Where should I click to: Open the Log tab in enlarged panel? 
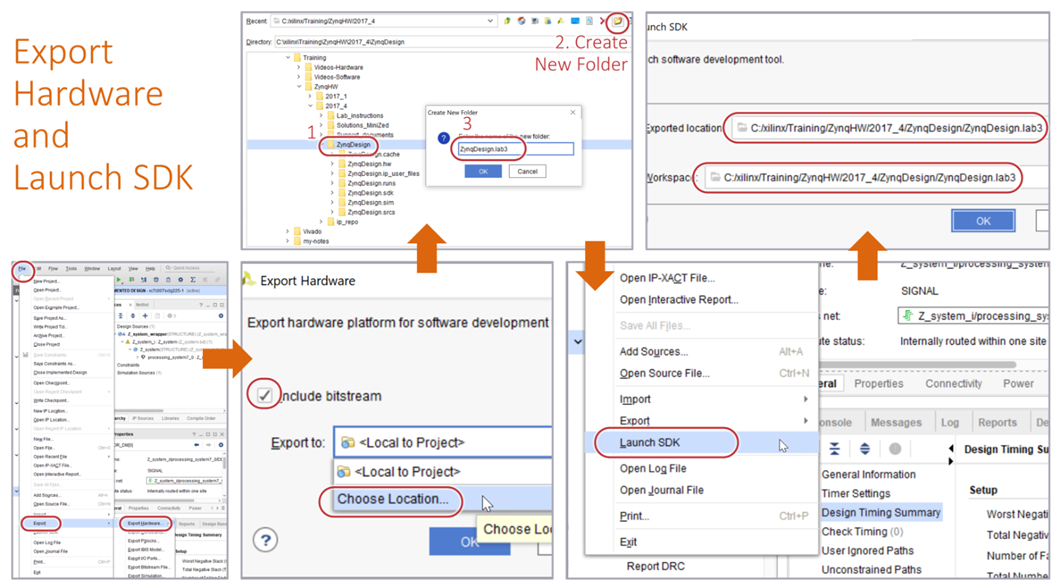[950, 422]
